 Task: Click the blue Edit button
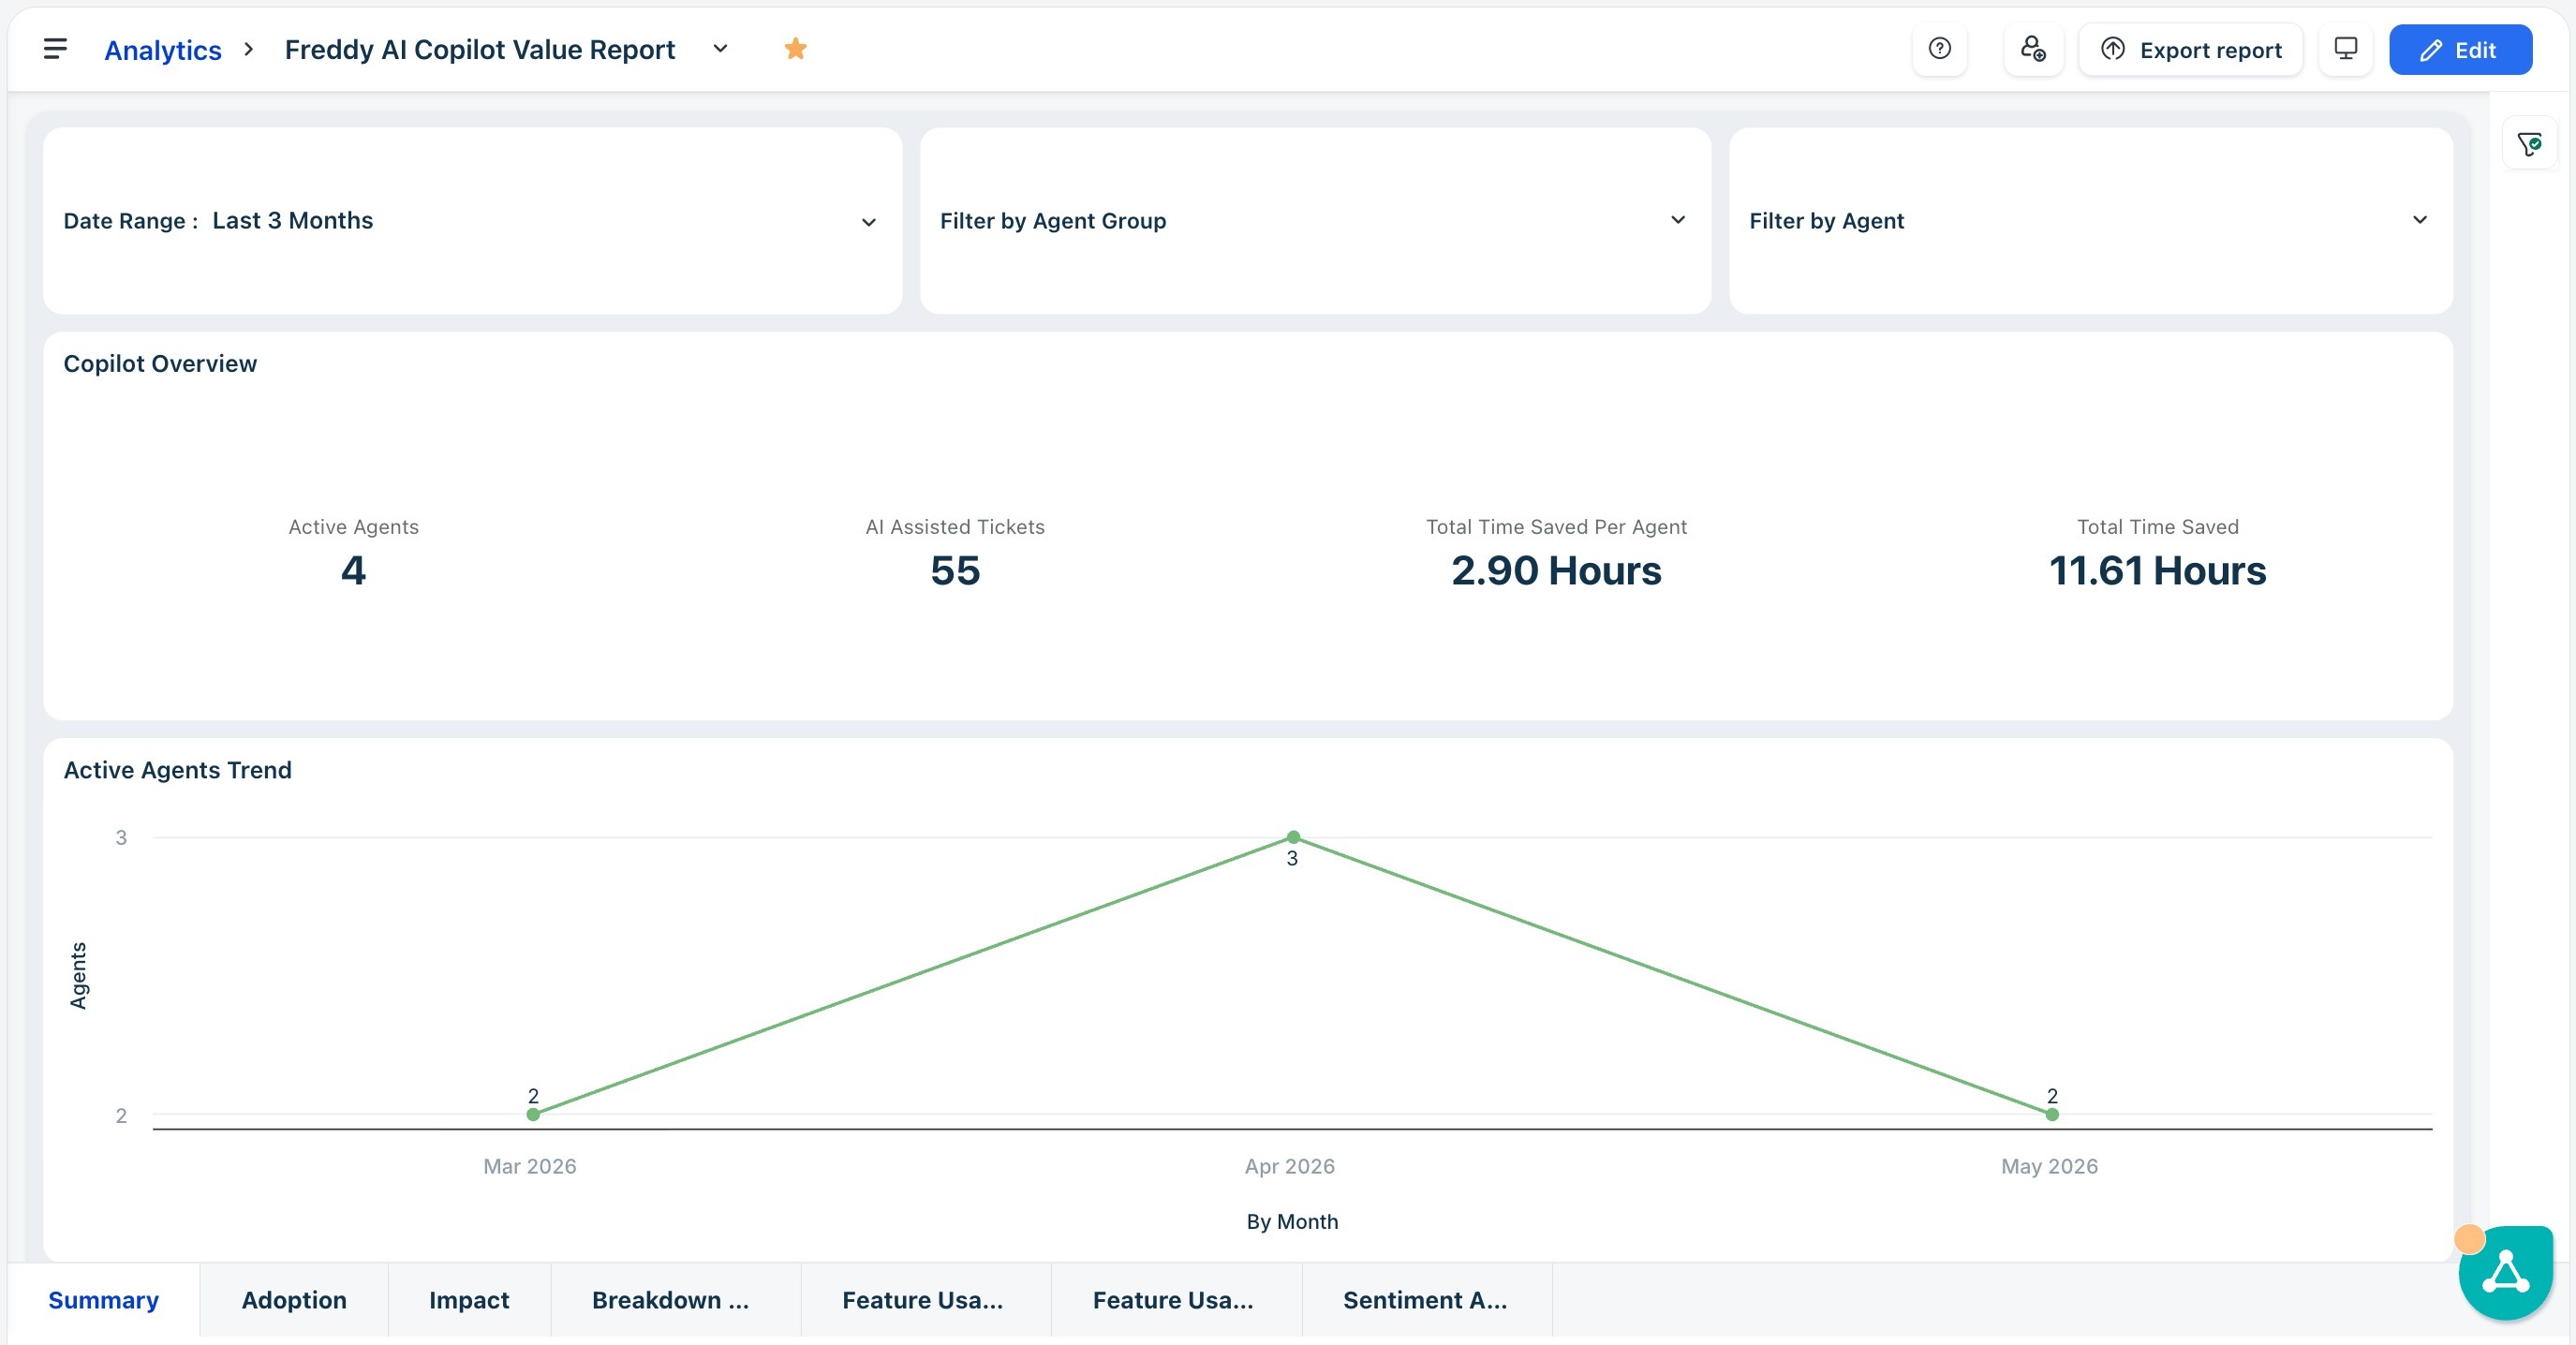[x=2460, y=50]
